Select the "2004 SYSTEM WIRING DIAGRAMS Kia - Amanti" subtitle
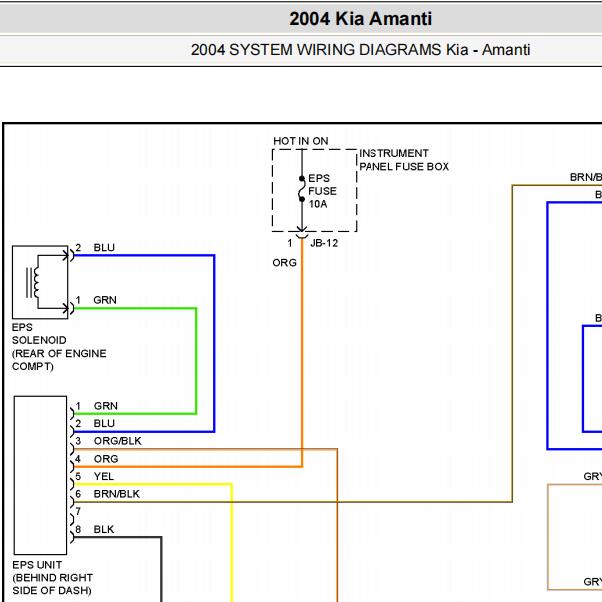 pos(361,50)
